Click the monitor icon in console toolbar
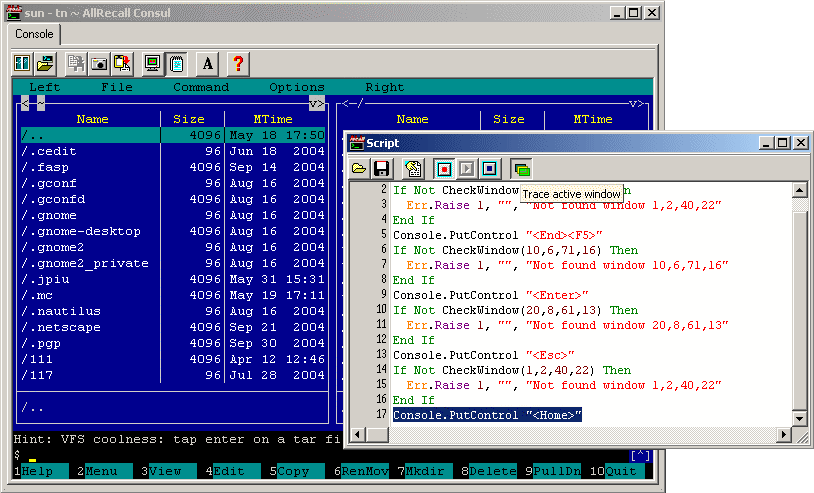Image resolution: width=814 pixels, height=493 pixels. [153, 63]
